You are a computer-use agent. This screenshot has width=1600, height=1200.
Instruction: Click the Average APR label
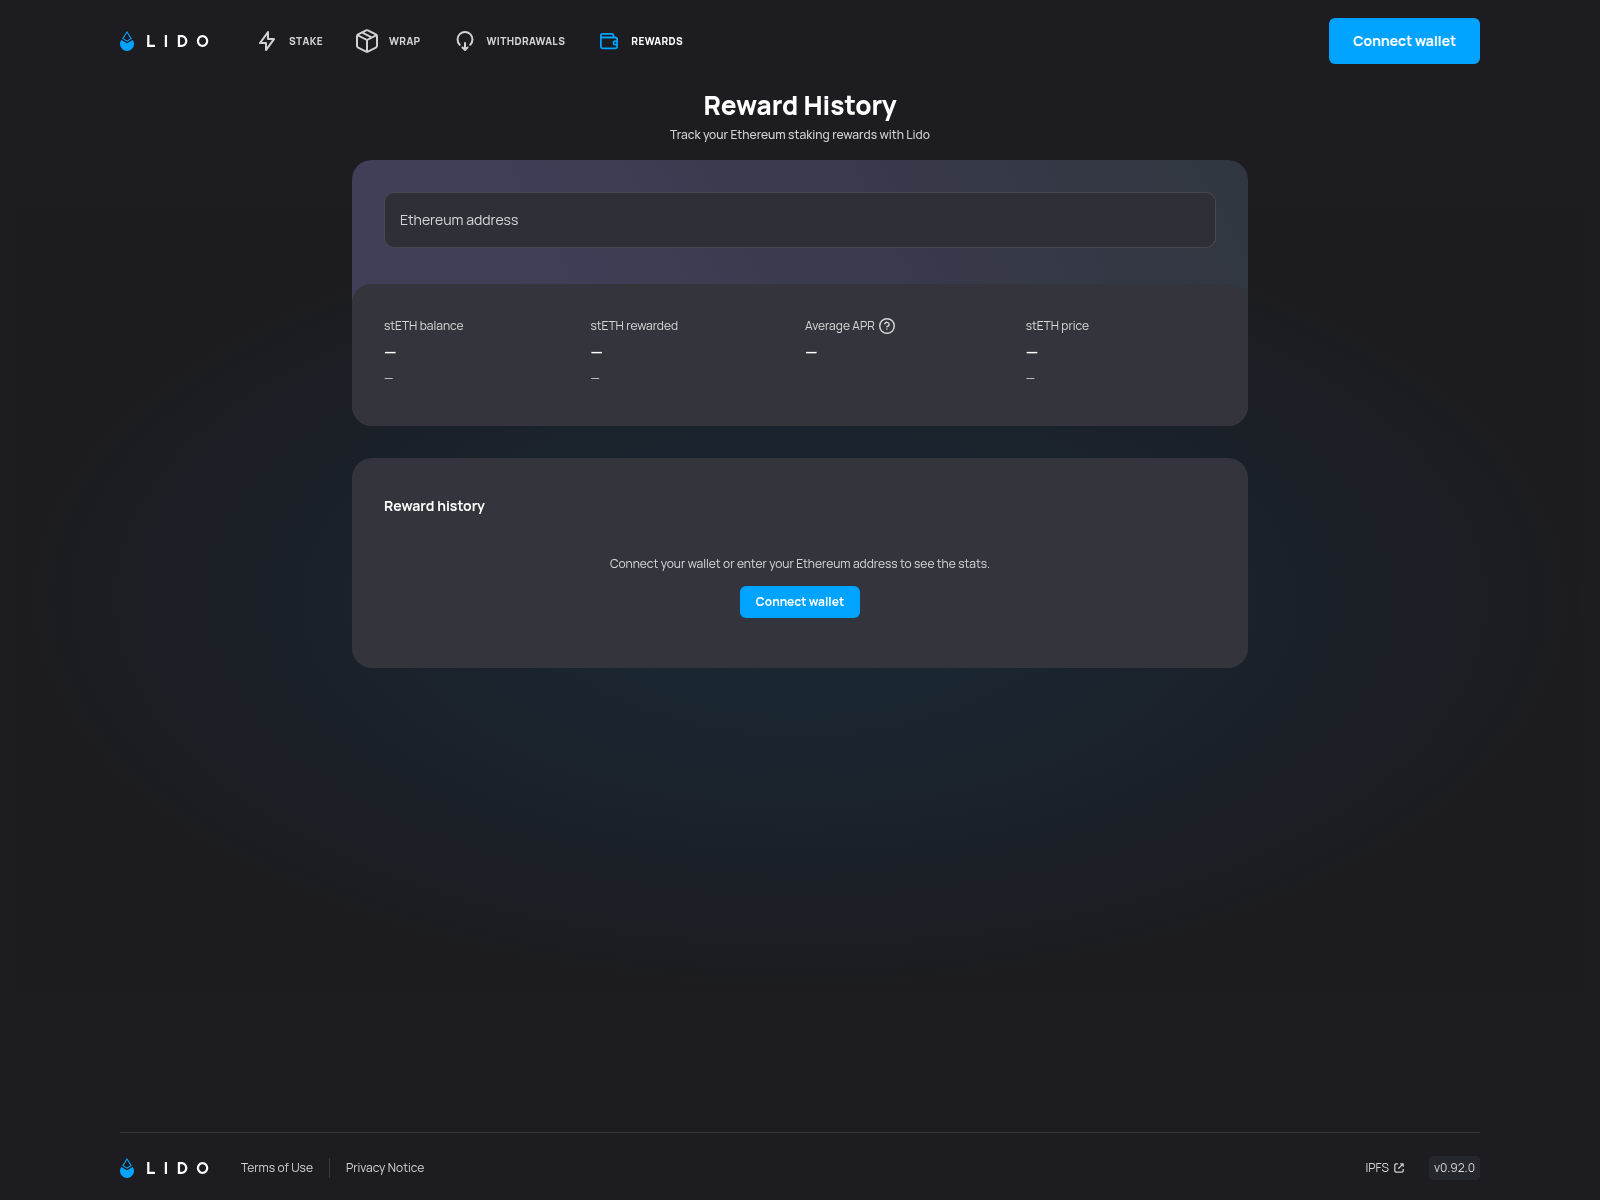pos(840,326)
